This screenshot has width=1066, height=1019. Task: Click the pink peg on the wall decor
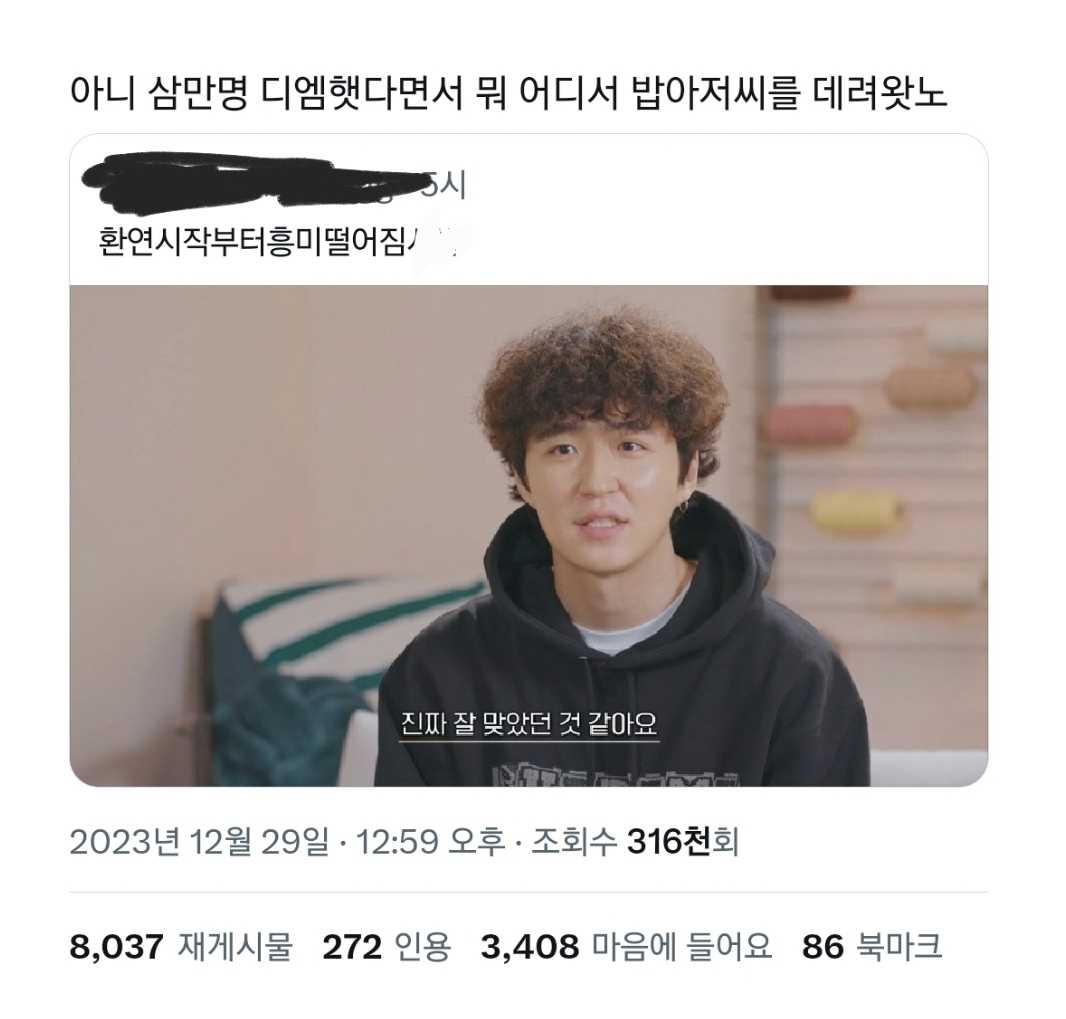[x=809, y=425]
